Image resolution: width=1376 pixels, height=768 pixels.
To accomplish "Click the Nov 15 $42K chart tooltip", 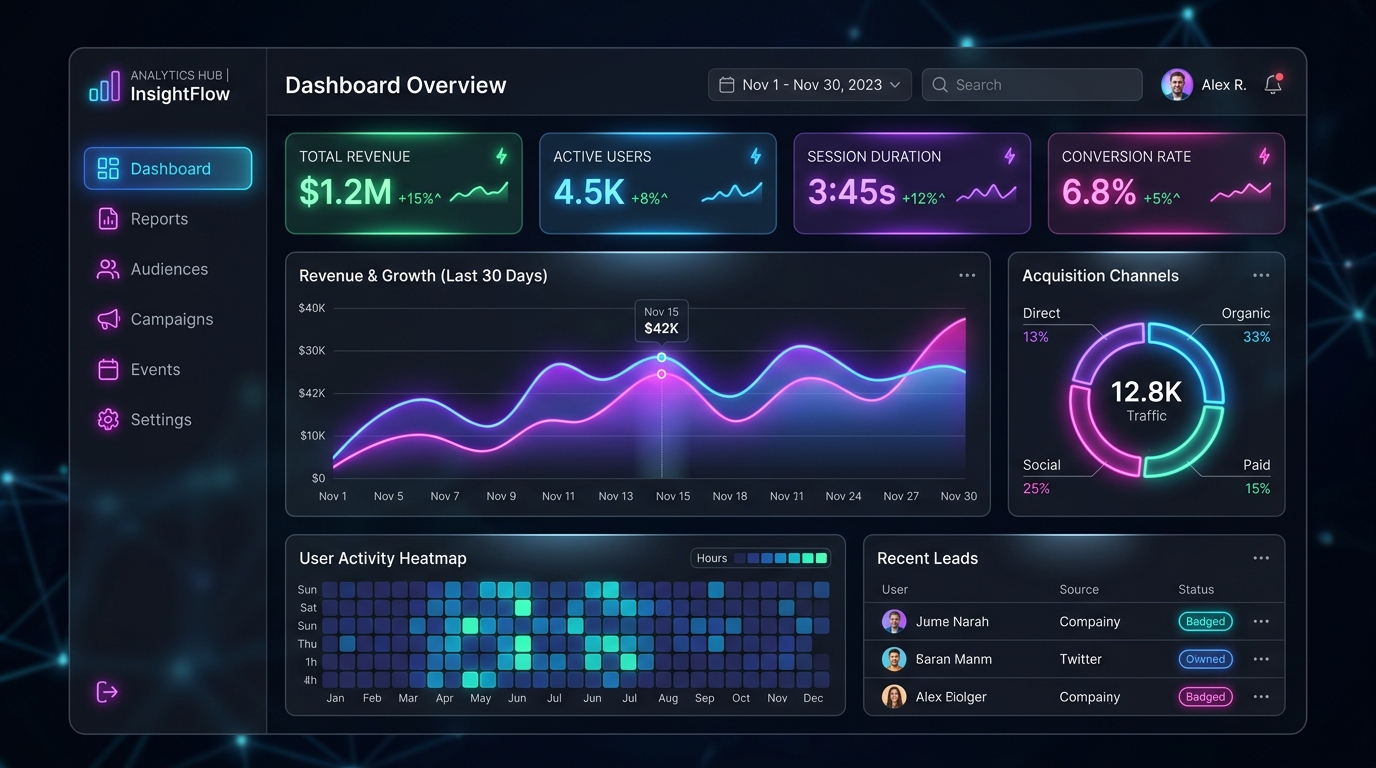I will click(x=661, y=320).
